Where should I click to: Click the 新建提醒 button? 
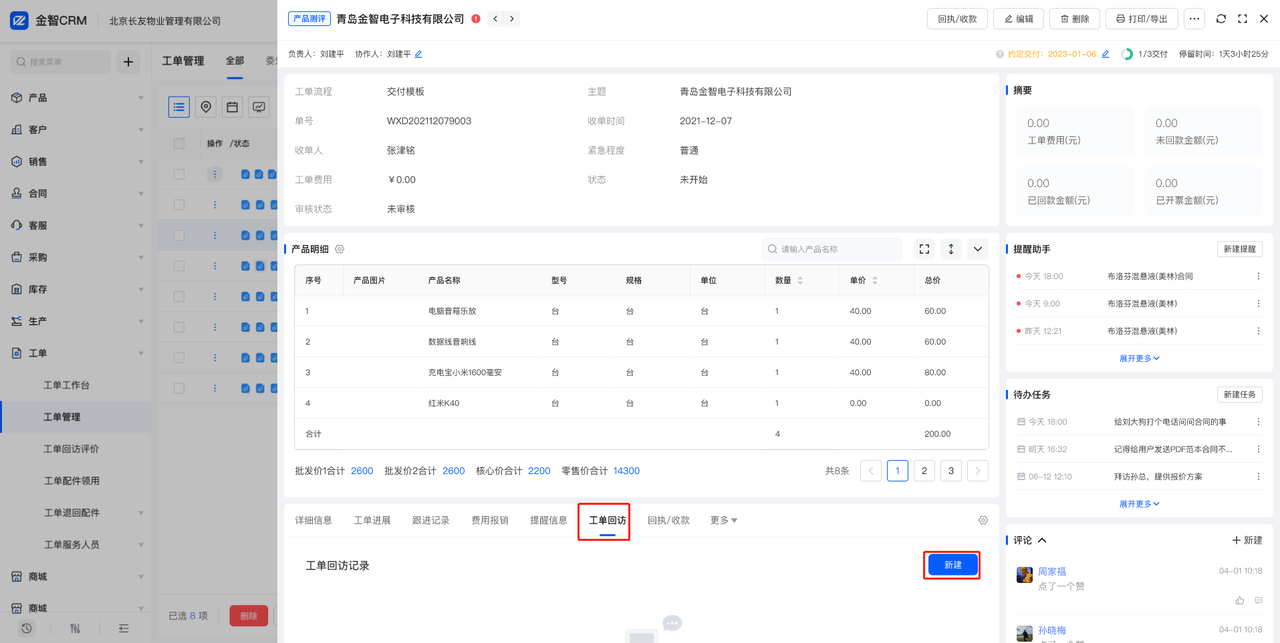point(1239,249)
